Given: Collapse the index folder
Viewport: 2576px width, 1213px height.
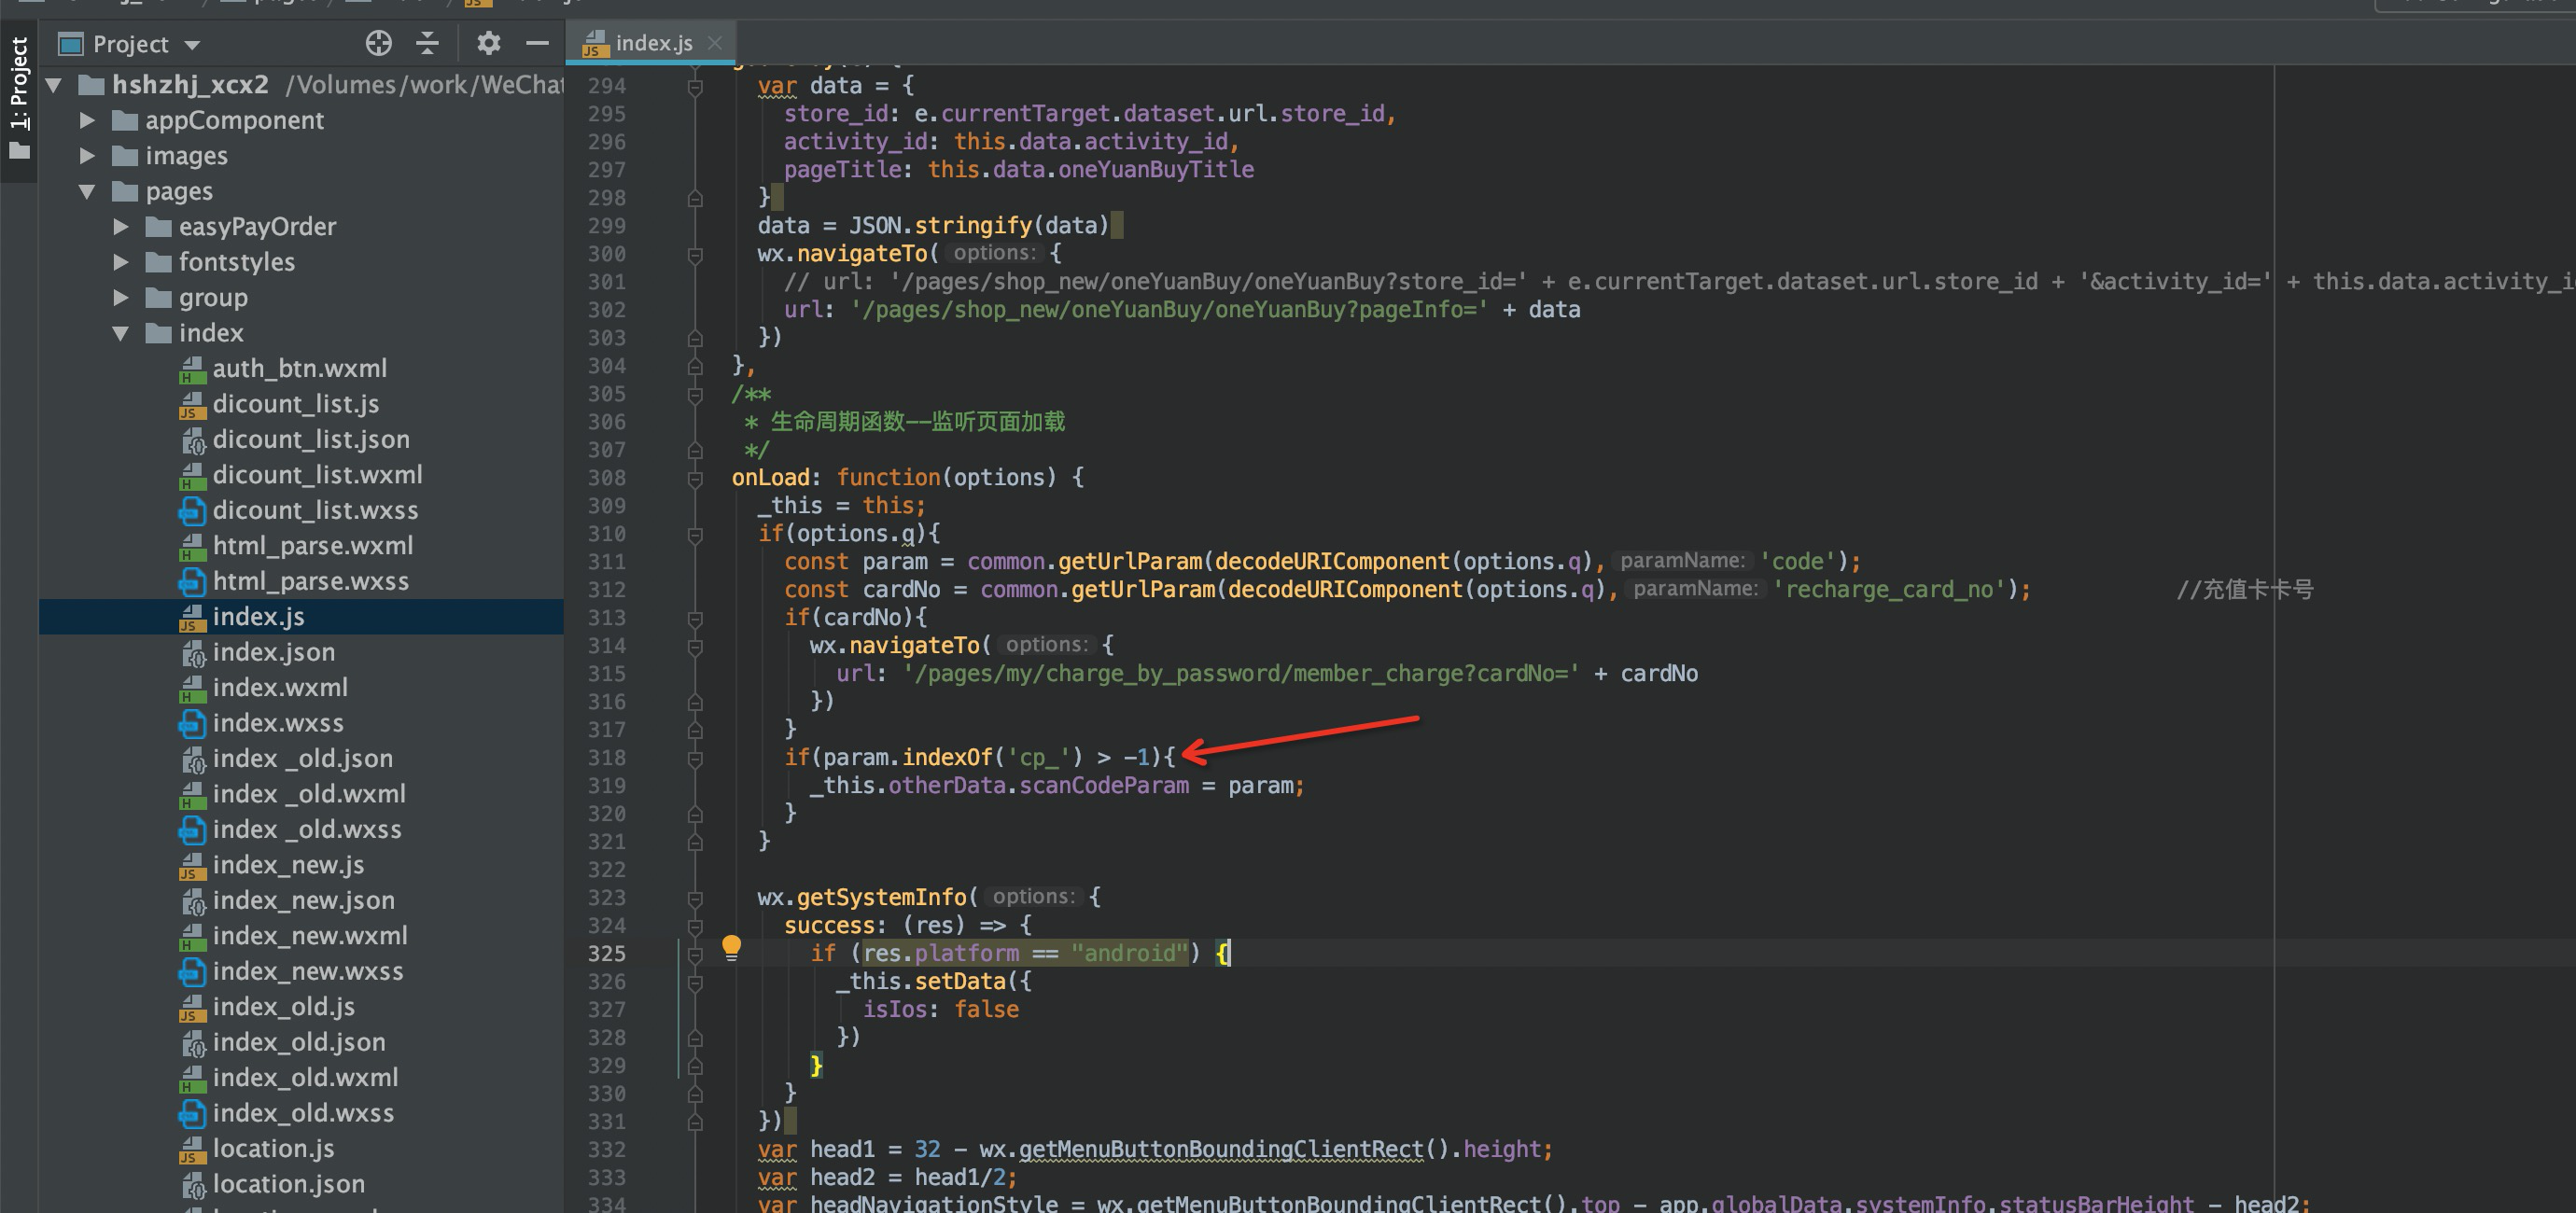Looking at the screenshot, I should tap(120, 333).
